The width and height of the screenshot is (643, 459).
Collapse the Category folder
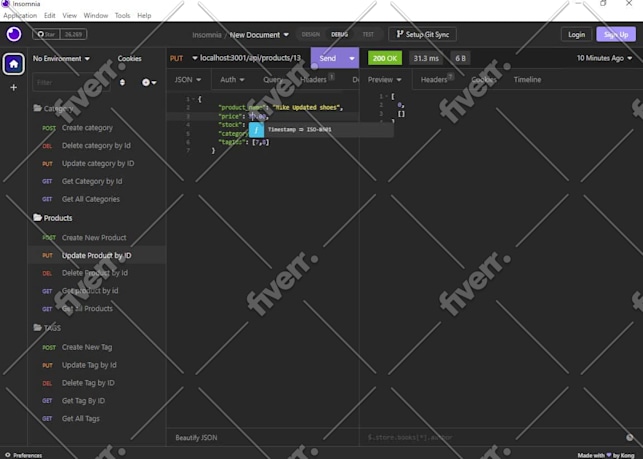(x=53, y=109)
